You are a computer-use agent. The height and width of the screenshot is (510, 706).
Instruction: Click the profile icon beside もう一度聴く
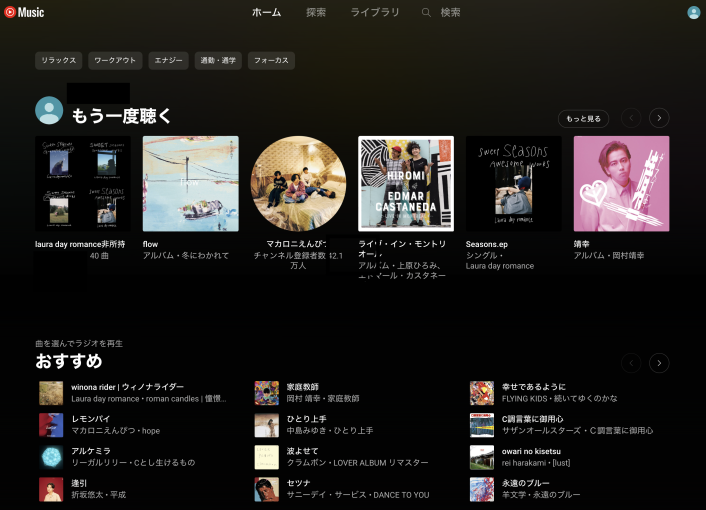tap(49, 110)
